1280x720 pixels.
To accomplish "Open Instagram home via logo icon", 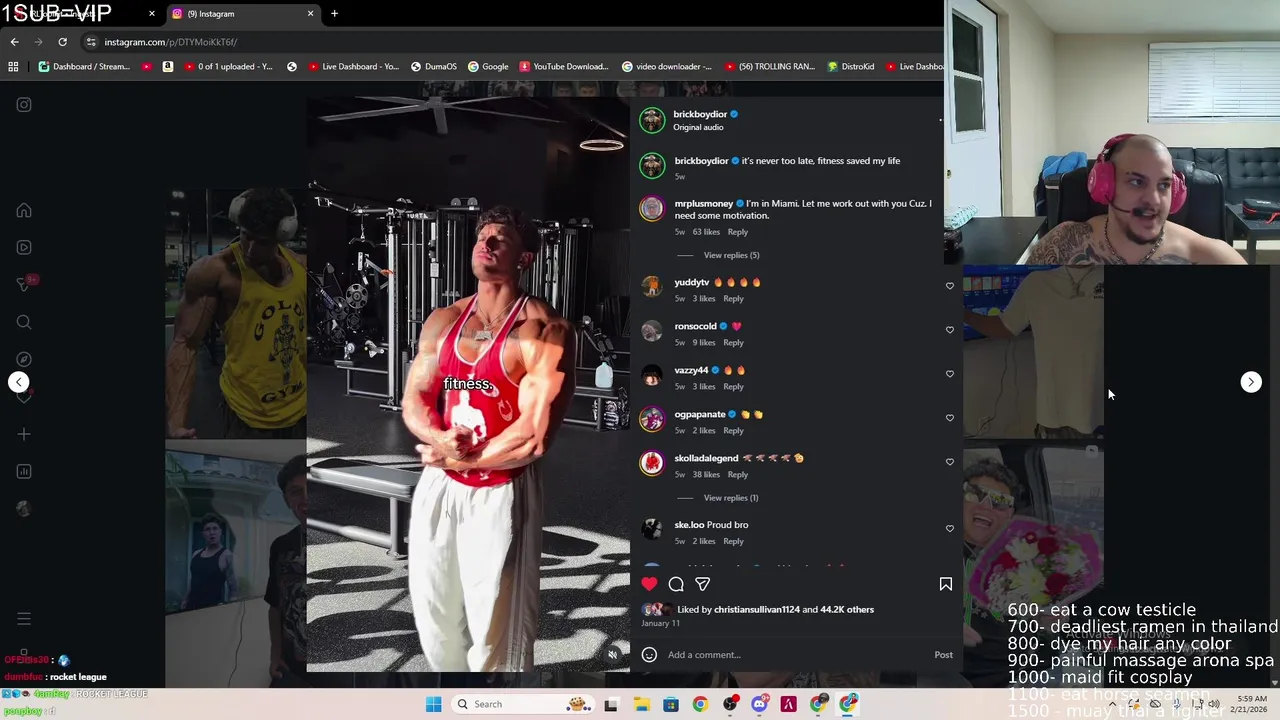I will (24, 105).
